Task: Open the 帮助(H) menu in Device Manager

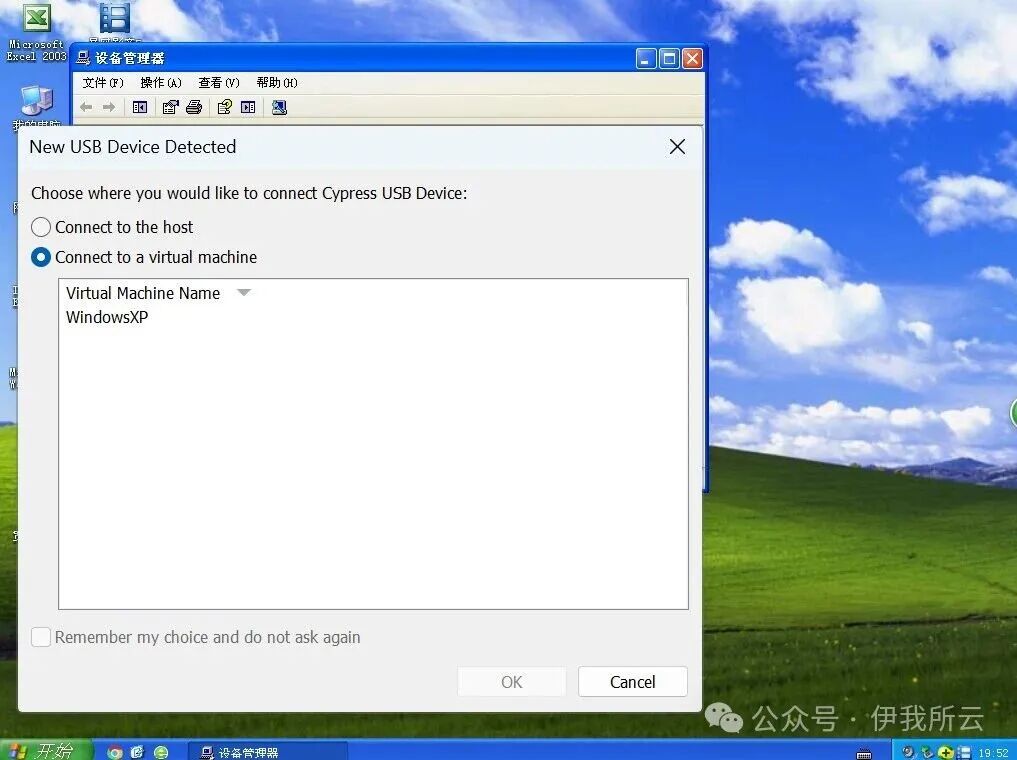Action: [x=277, y=82]
